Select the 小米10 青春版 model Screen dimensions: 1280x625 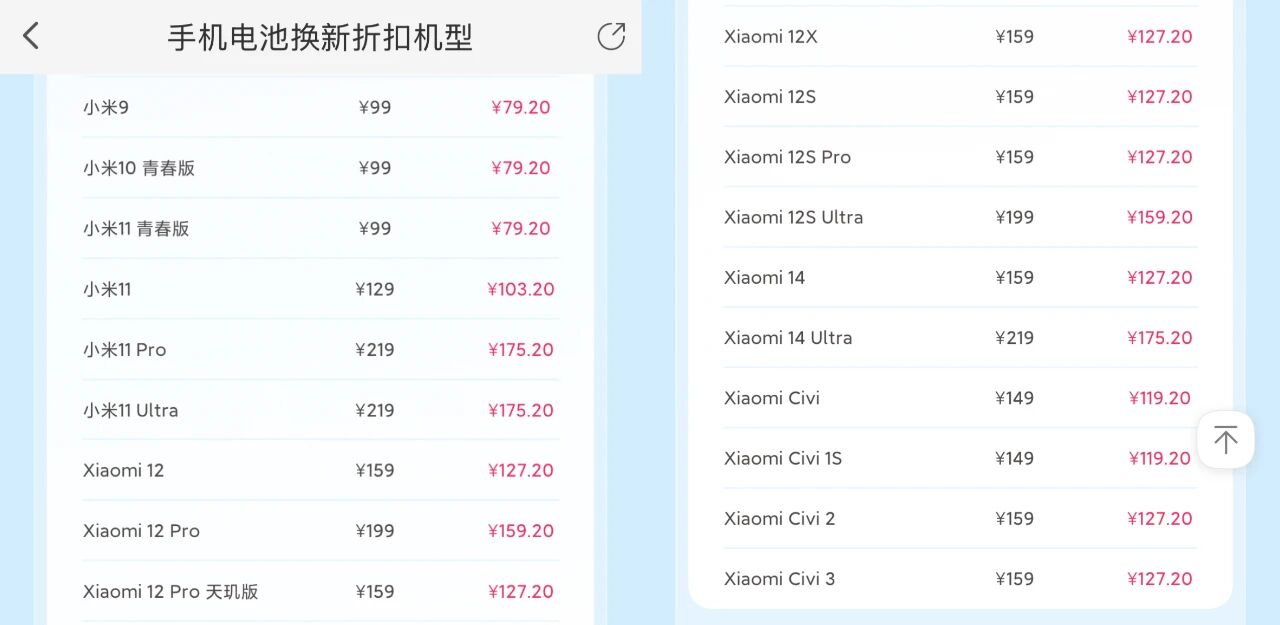139,168
